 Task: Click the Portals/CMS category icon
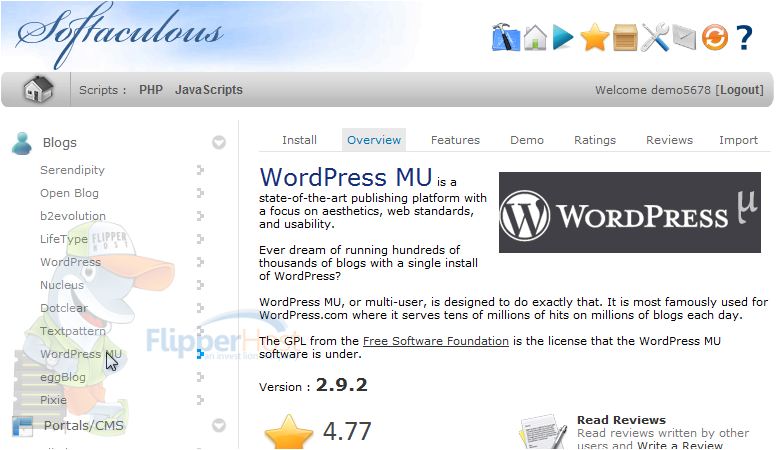click(22, 426)
